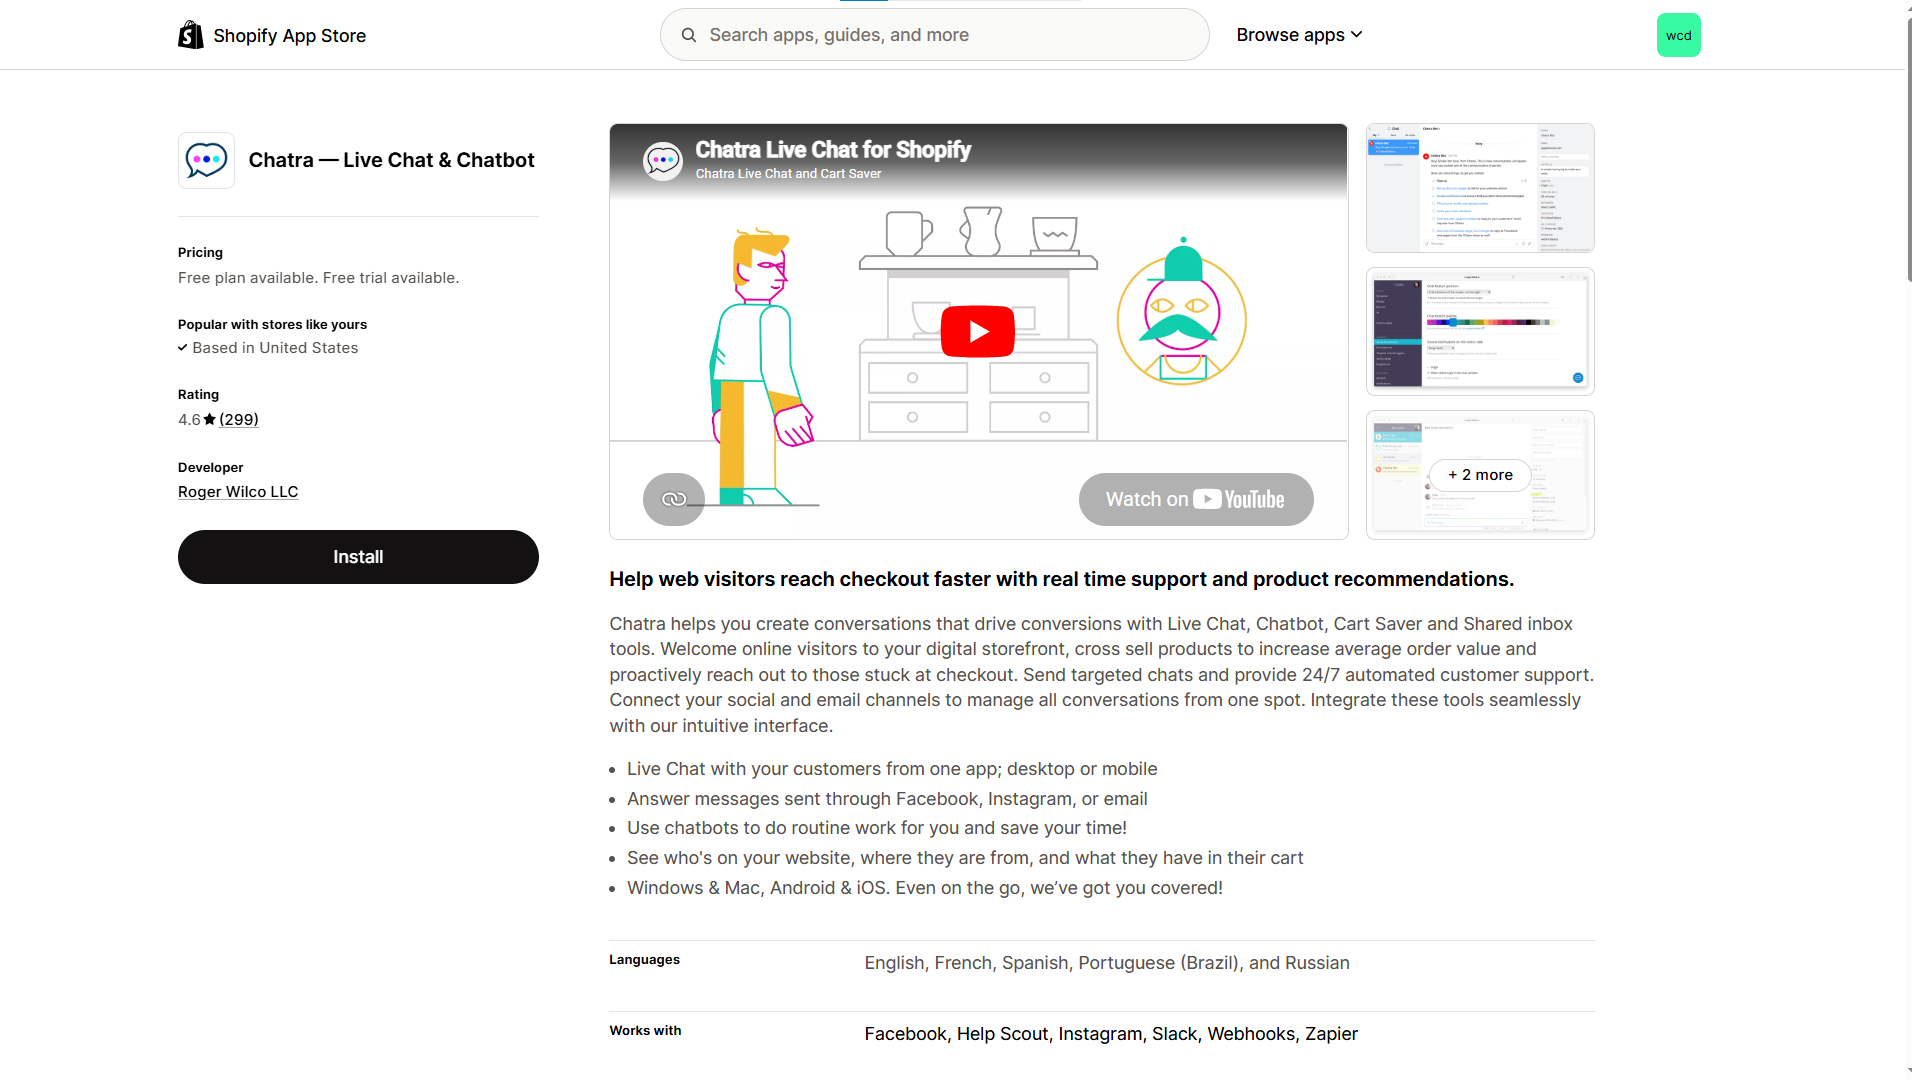View second screenshot thumbnail with color settings
This screenshot has height=1080, width=1912.
(x=1480, y=331)
